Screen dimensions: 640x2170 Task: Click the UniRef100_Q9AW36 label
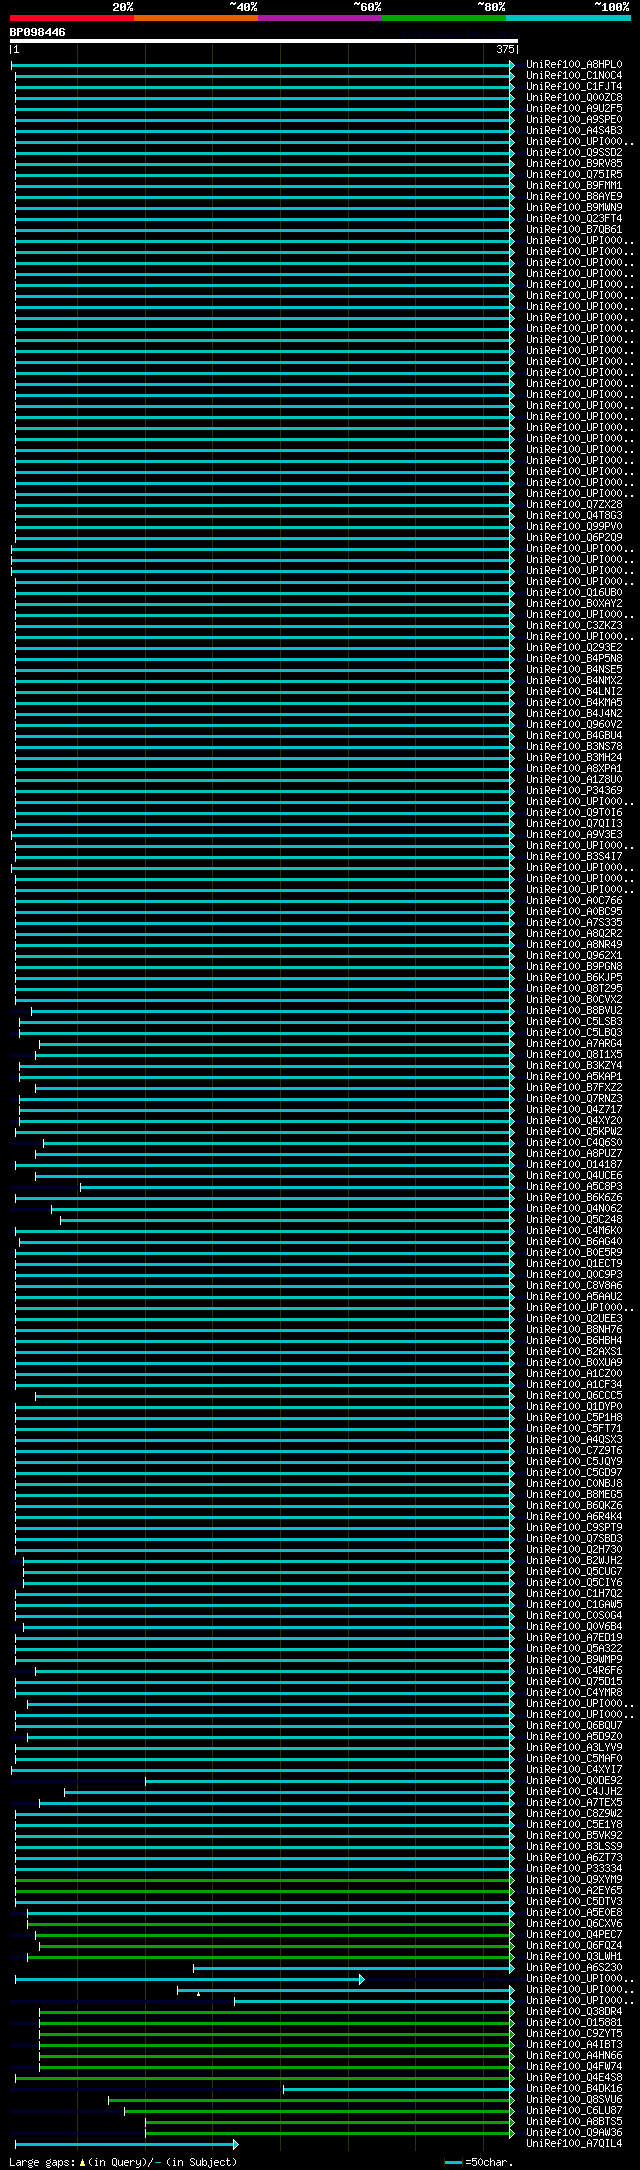(574, 2133)
